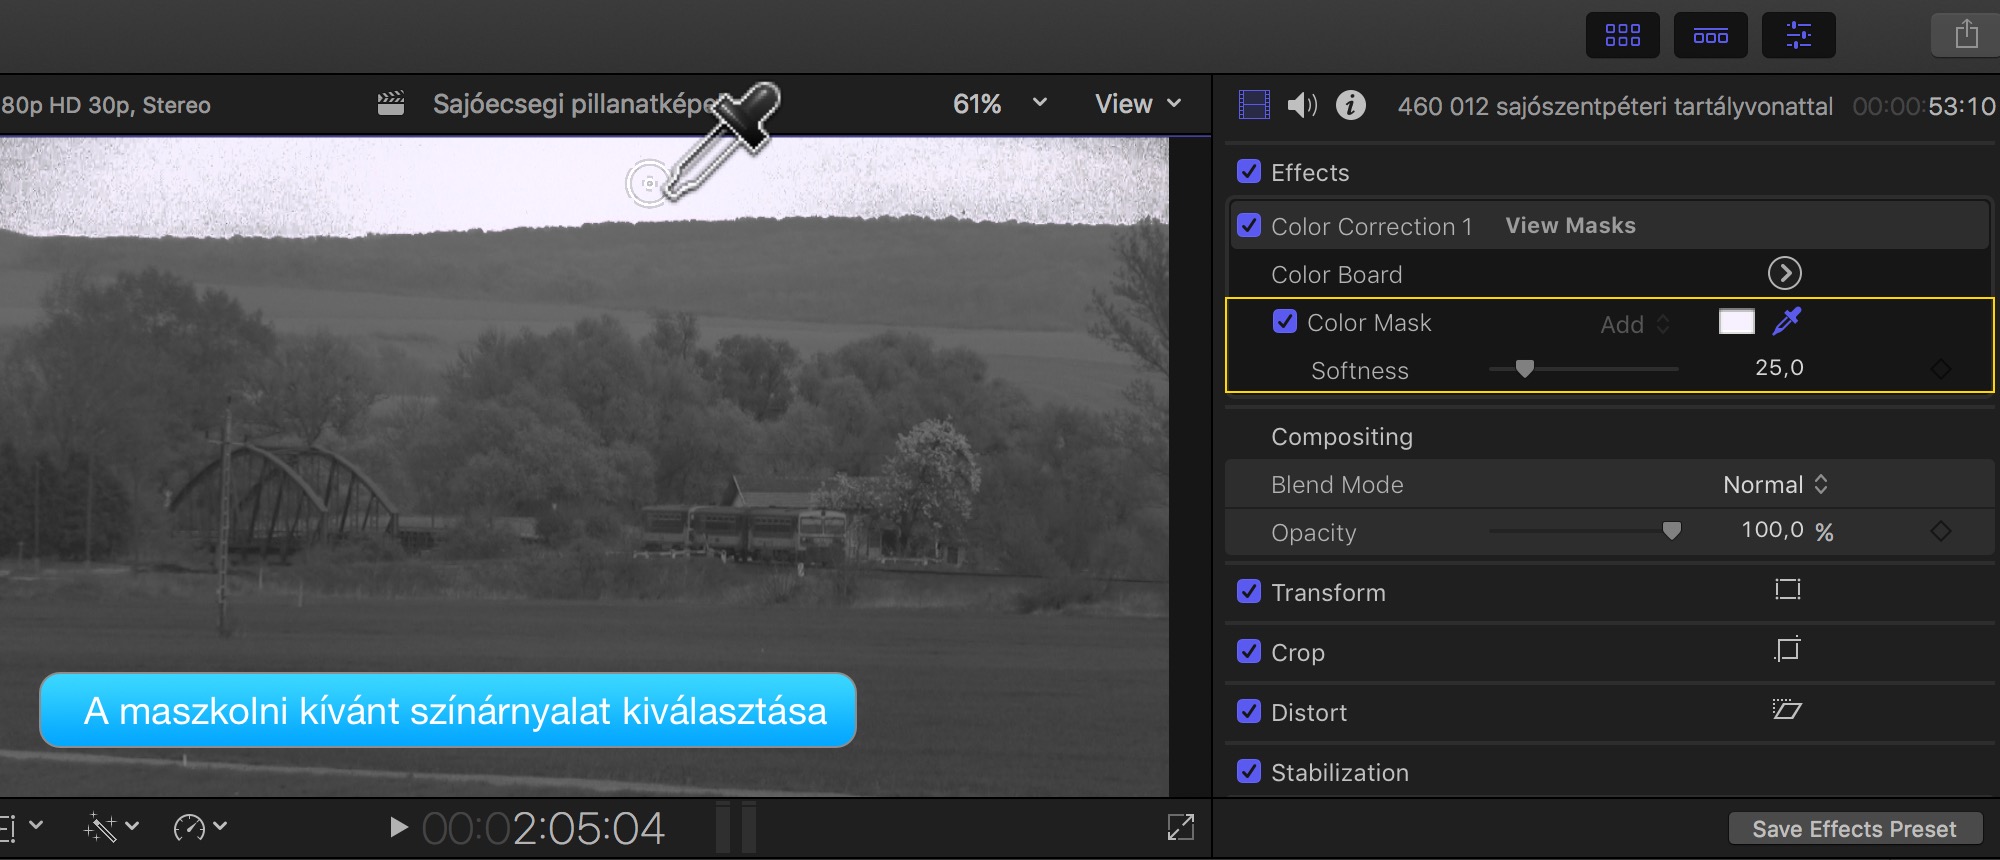Show the browser panel toggle icon
The image size is (2000, 860).
pyautogui.click(x=1622, y=35)
